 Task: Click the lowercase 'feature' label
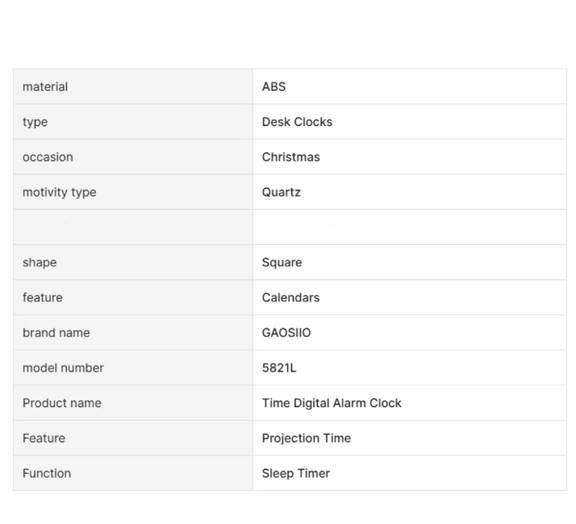click(x=42, y=298)
